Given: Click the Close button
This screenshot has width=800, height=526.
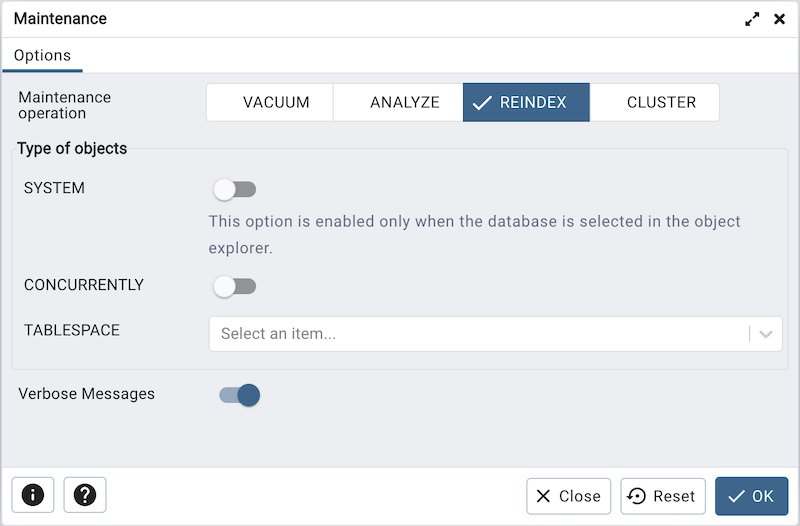Looking at the screenshot, I should point(568,496).
